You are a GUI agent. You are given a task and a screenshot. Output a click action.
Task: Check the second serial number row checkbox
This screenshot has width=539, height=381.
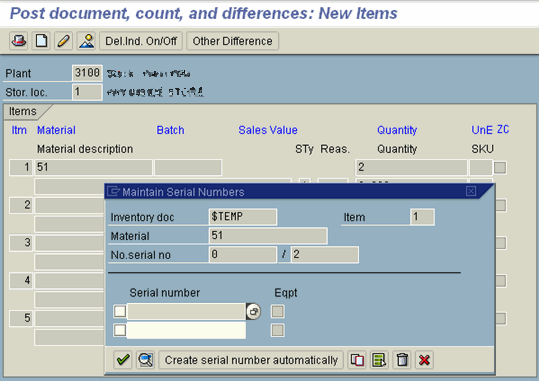(120, 330)
